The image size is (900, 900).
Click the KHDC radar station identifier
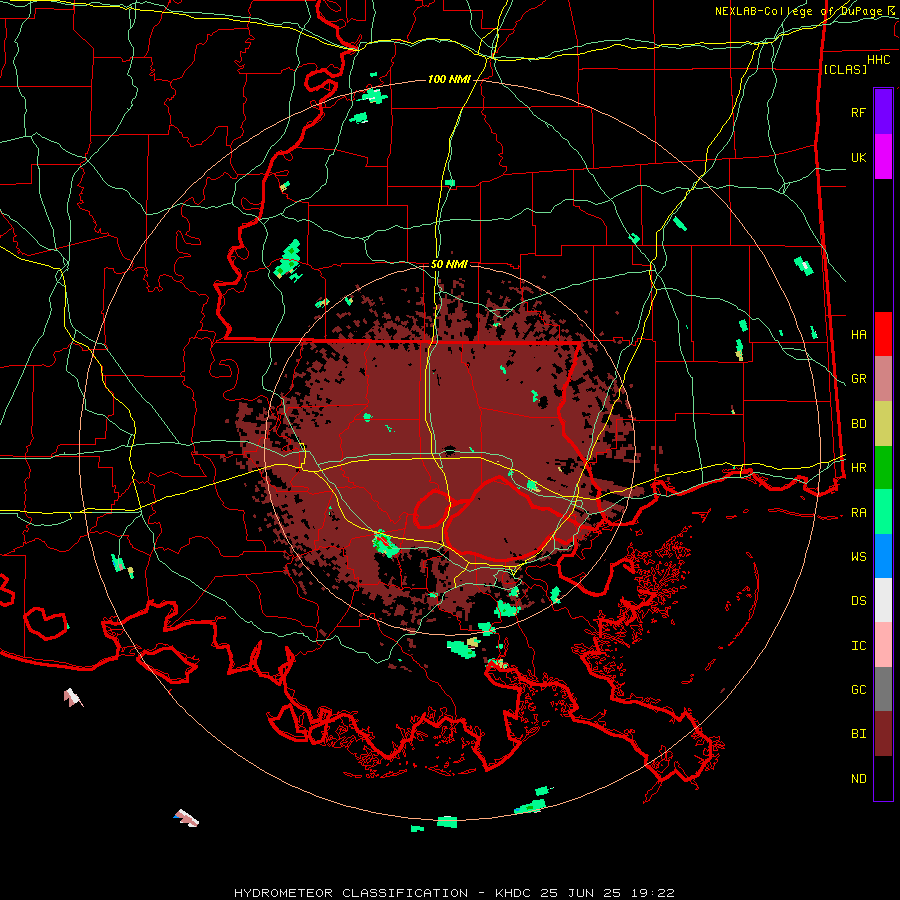[514, 893]
